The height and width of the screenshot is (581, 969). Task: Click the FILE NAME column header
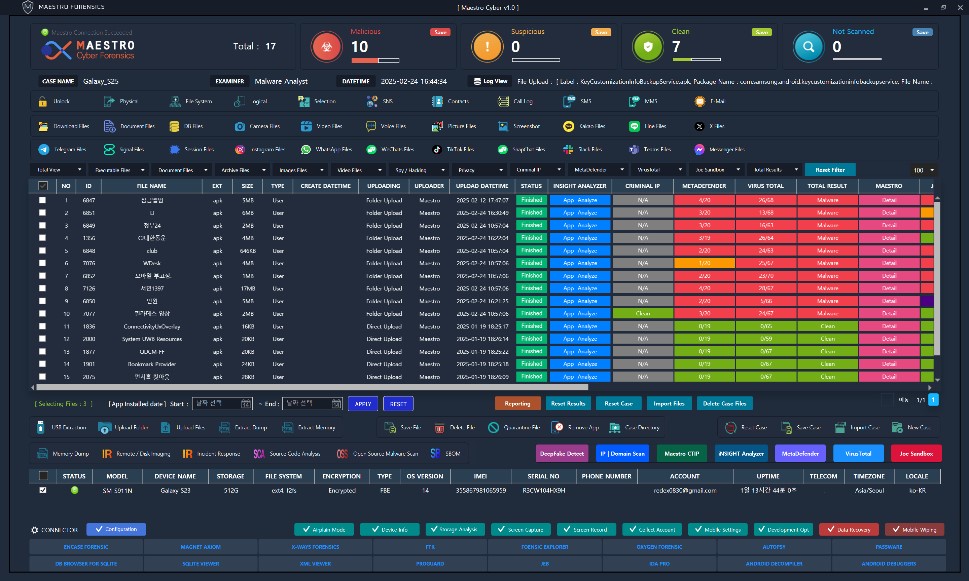click(151, 186)
